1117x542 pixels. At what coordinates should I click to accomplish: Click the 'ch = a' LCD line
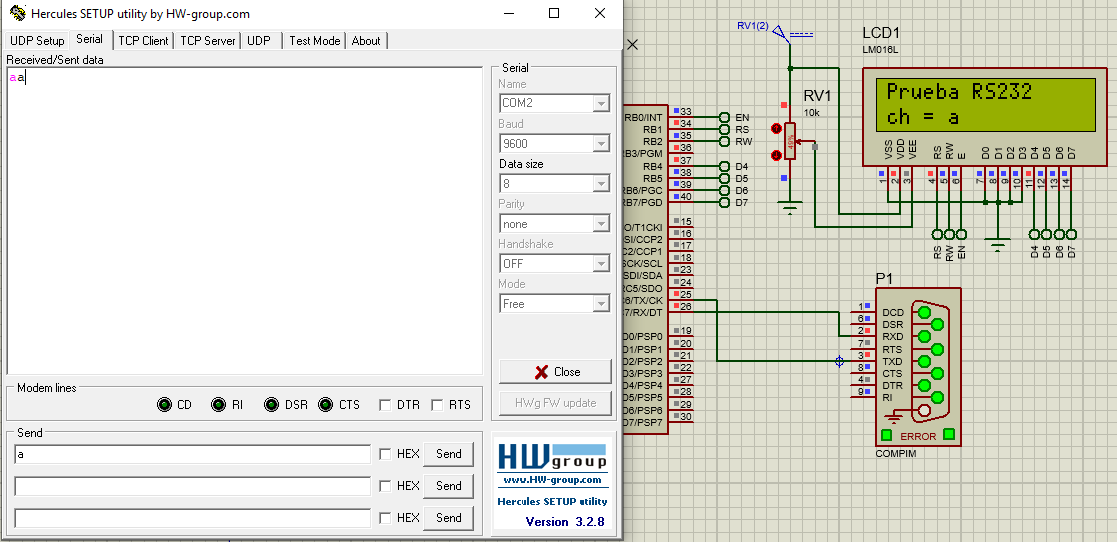923,117
